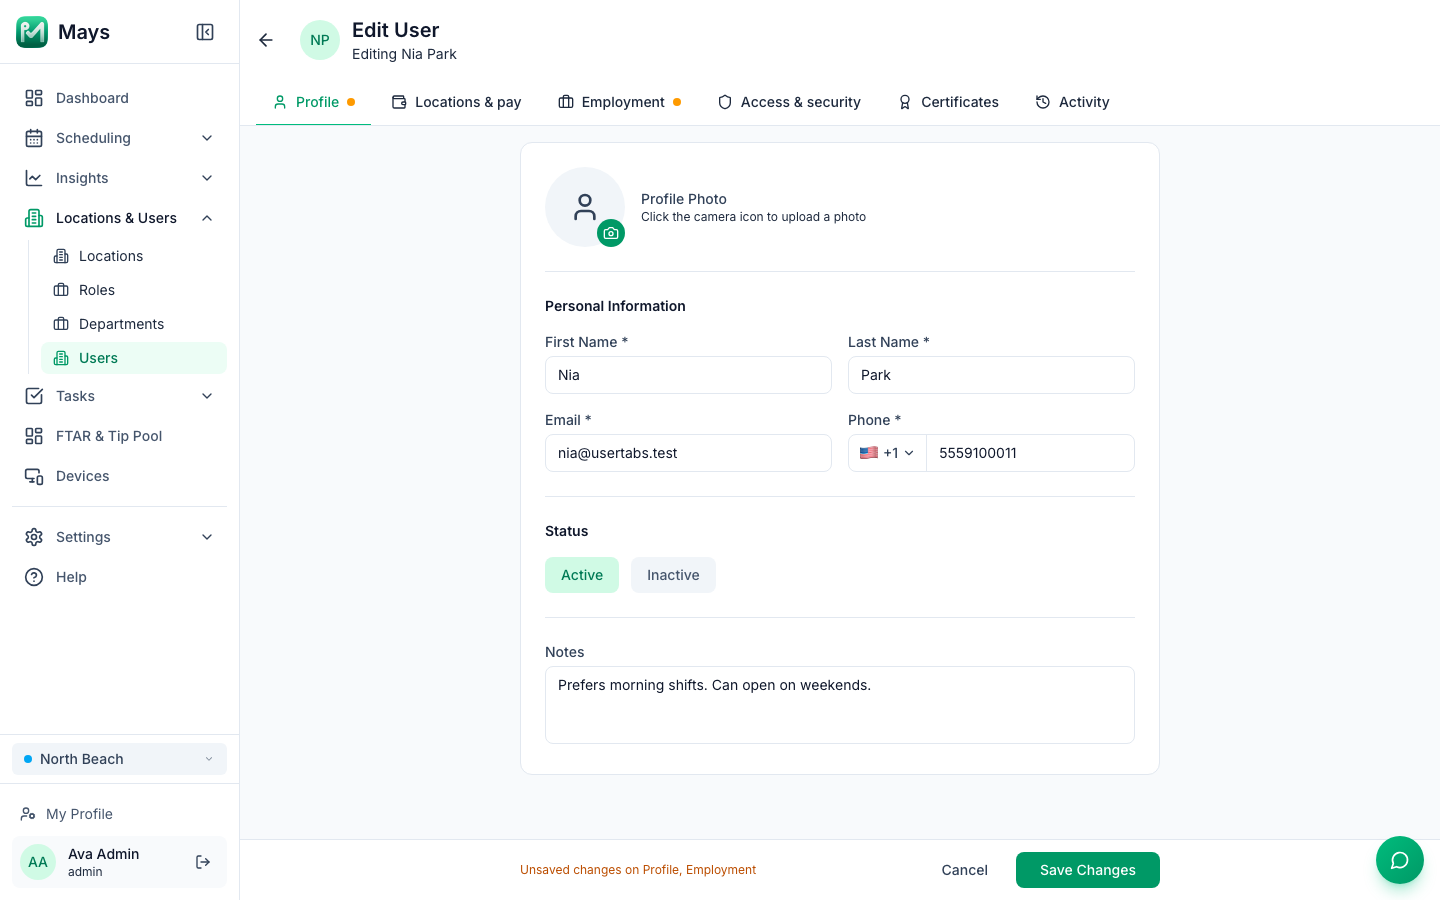Image resolution: width=1440 pixels, height=900 pixels.
Task: Click the First Name input field
Action: click(x=688, y=375)
